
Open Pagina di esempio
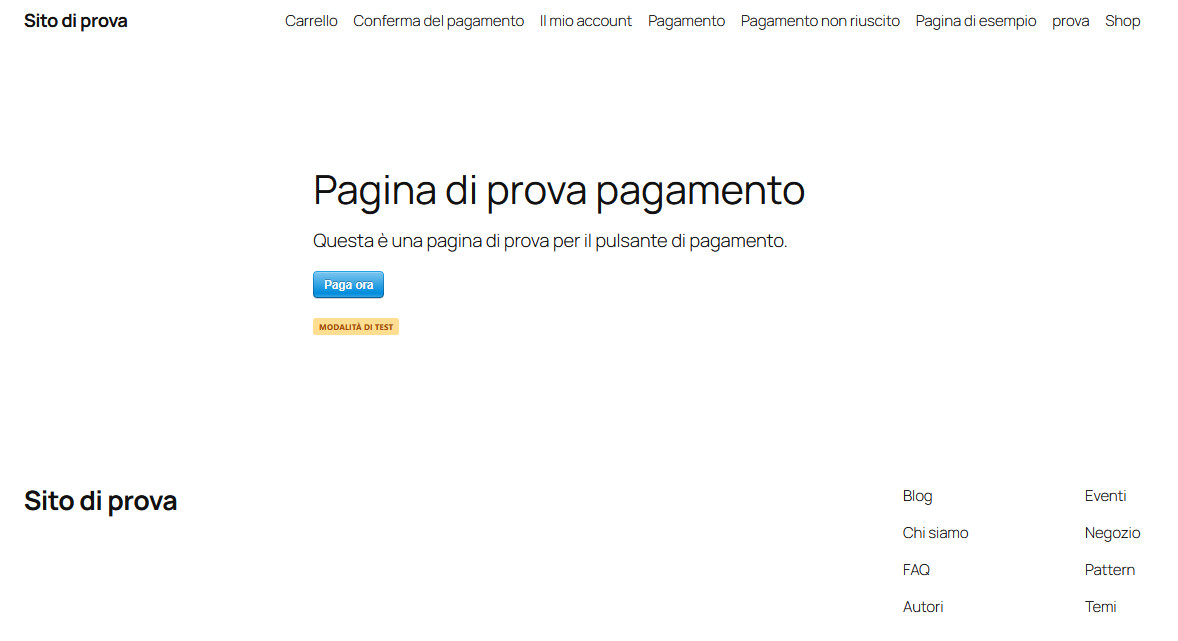click(975, 20)
